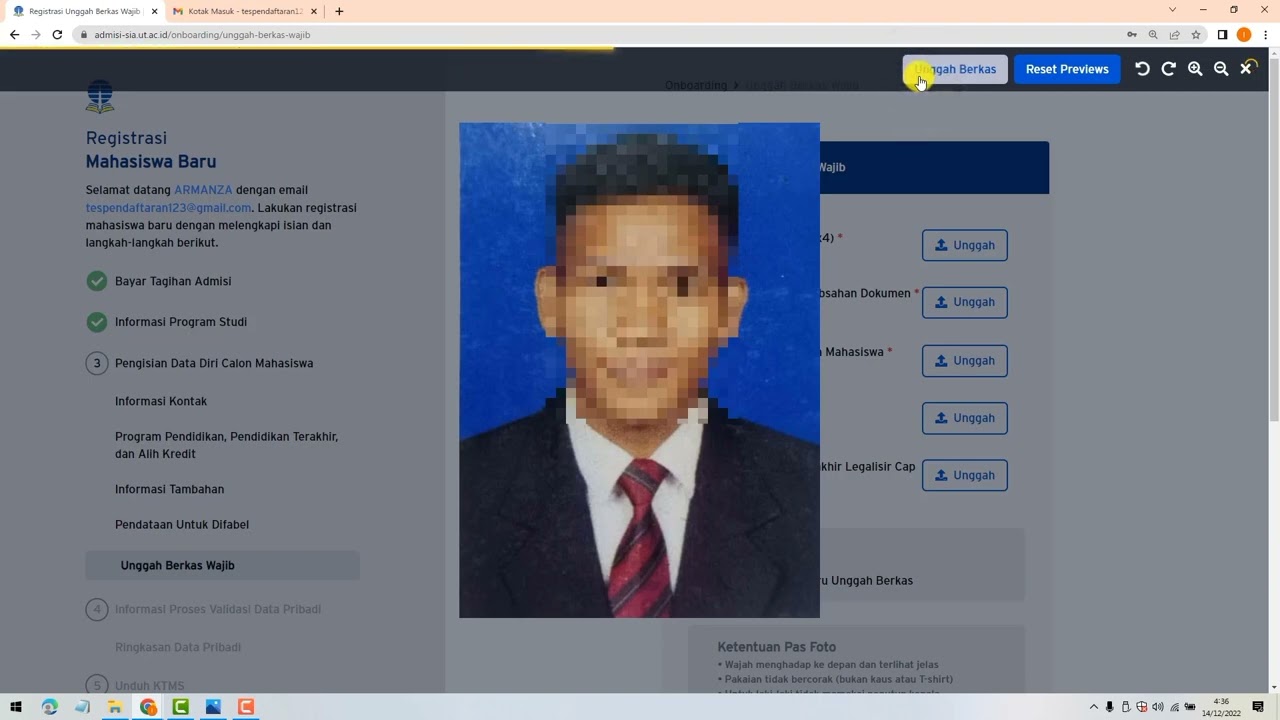The image size is (1280, 720).
Task: Open File Explorer from the taskbar
Action: (115, 707)
